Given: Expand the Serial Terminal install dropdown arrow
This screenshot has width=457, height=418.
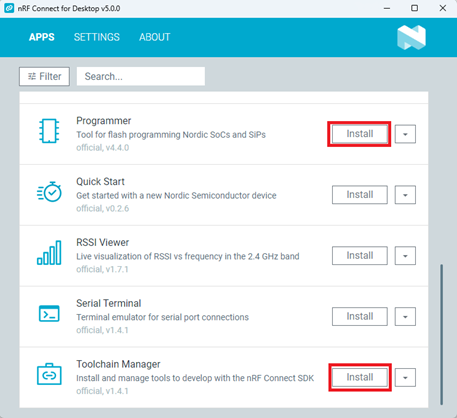Looking at the screenshot, I should point(405,316).
